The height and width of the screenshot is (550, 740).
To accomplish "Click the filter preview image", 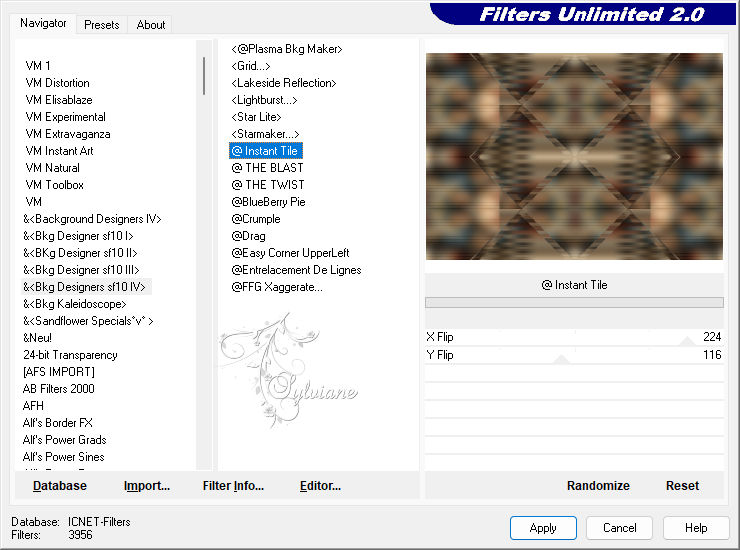I will point(574,156).
